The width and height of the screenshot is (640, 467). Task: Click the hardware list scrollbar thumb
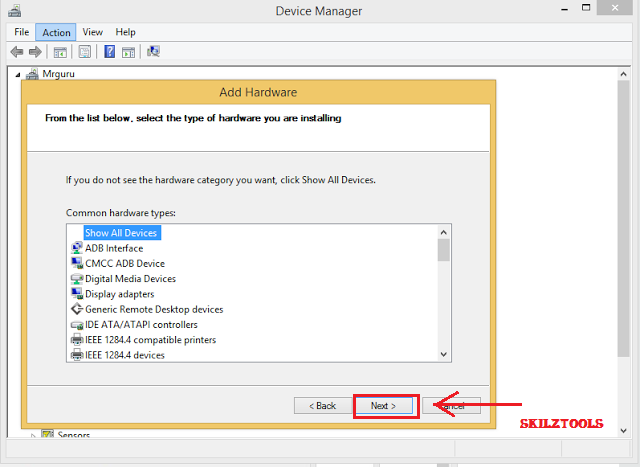tap(444, 250)
